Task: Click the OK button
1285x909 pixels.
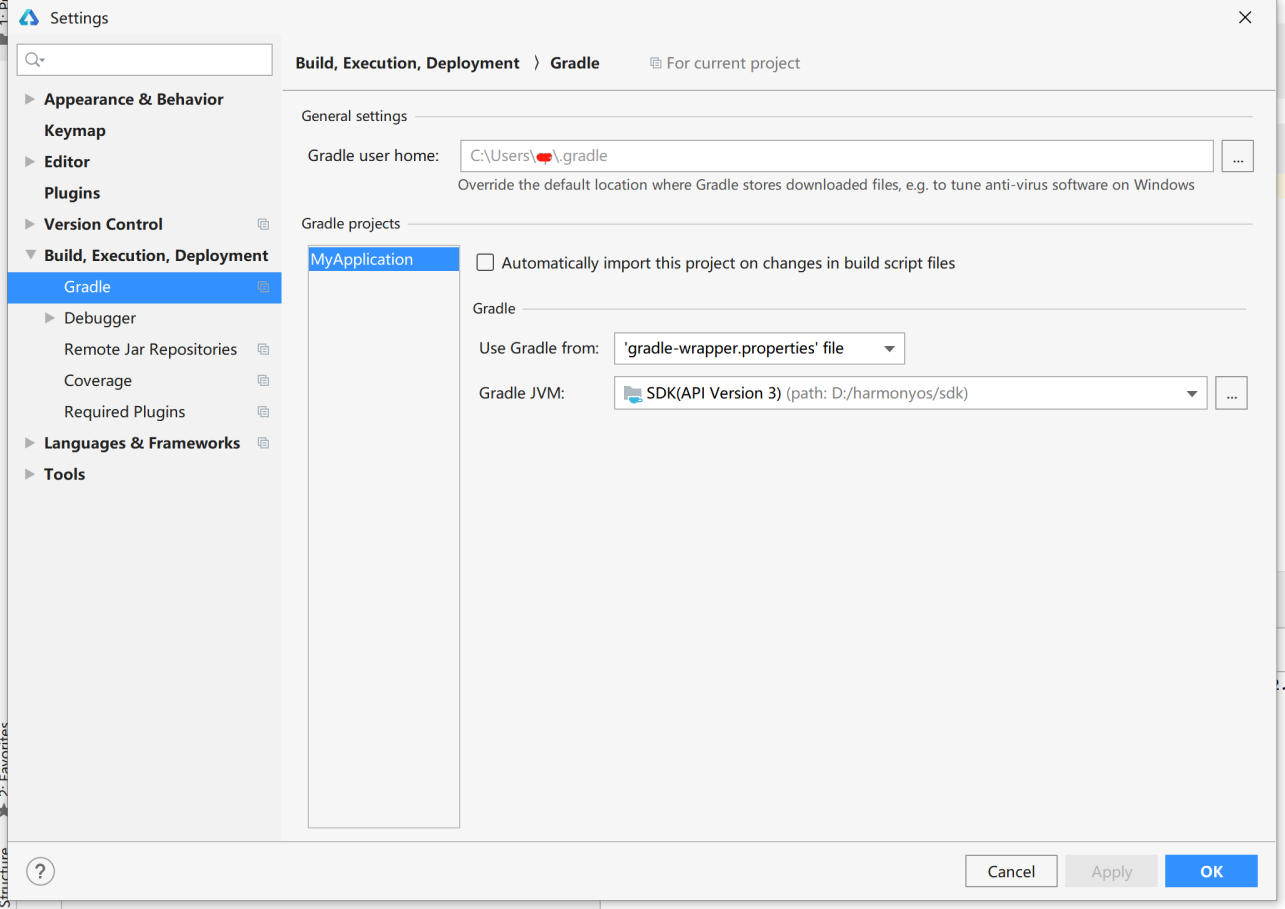Action: (1211, 871)
